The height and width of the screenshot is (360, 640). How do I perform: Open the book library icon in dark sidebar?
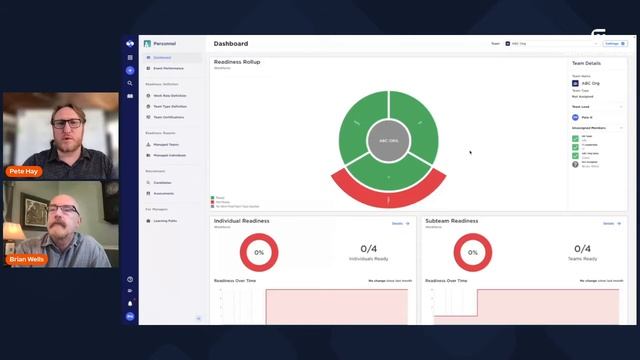point(130,96)
